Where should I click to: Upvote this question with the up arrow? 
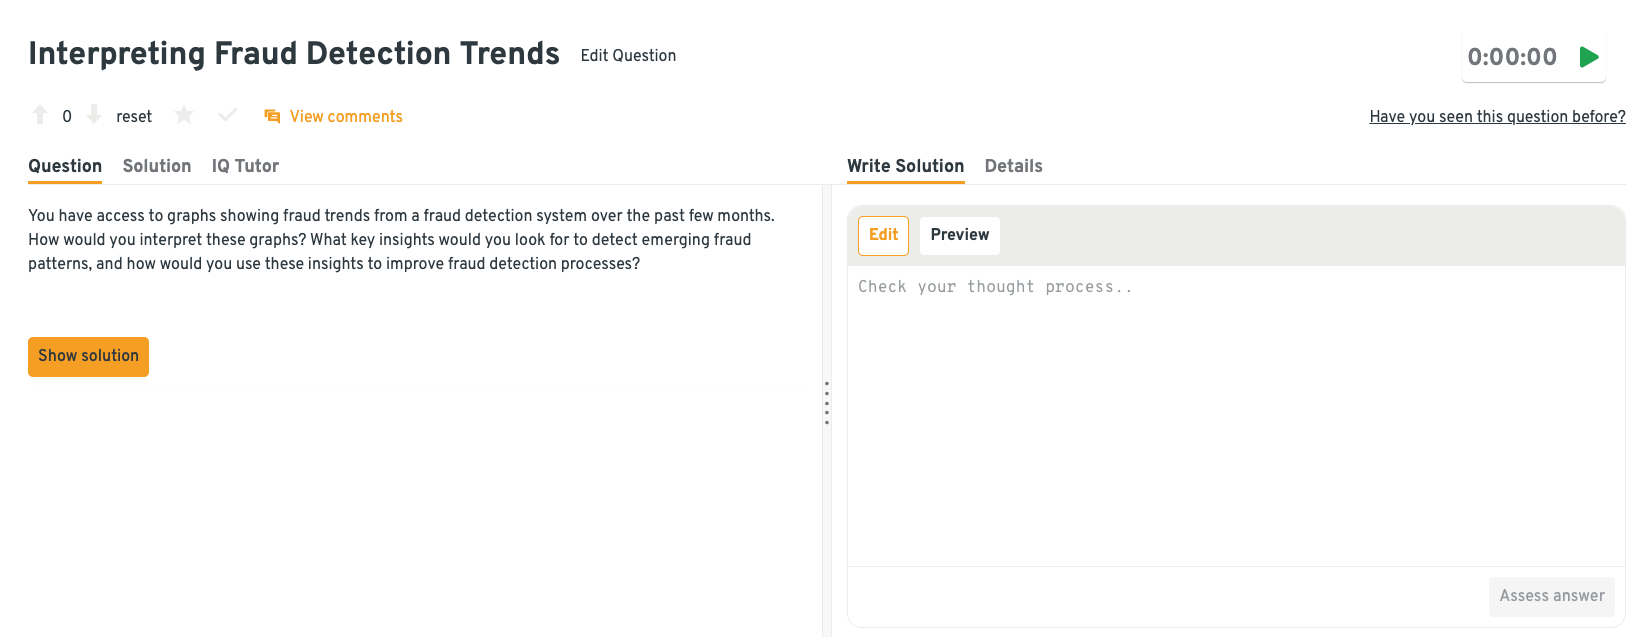(40, 115)
